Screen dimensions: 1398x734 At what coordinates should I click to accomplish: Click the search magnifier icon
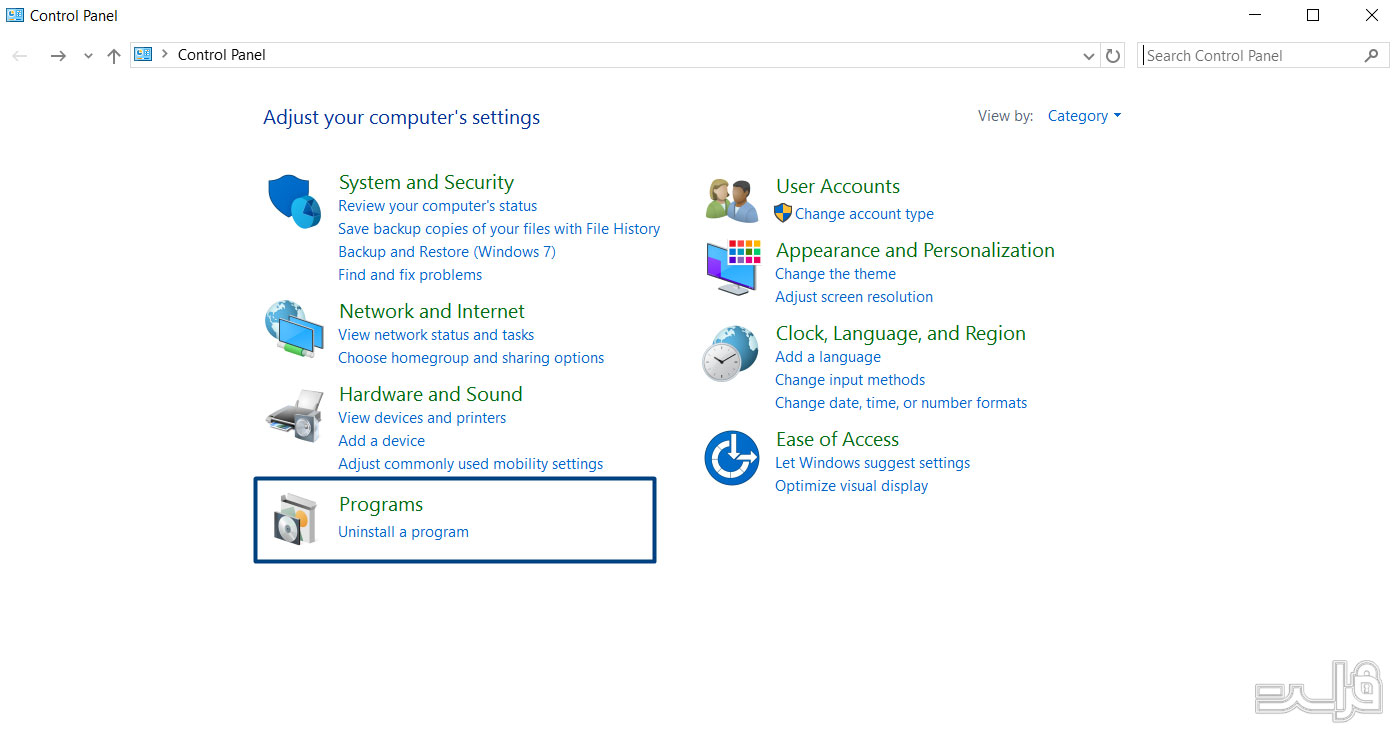(x=1371, y=56)
